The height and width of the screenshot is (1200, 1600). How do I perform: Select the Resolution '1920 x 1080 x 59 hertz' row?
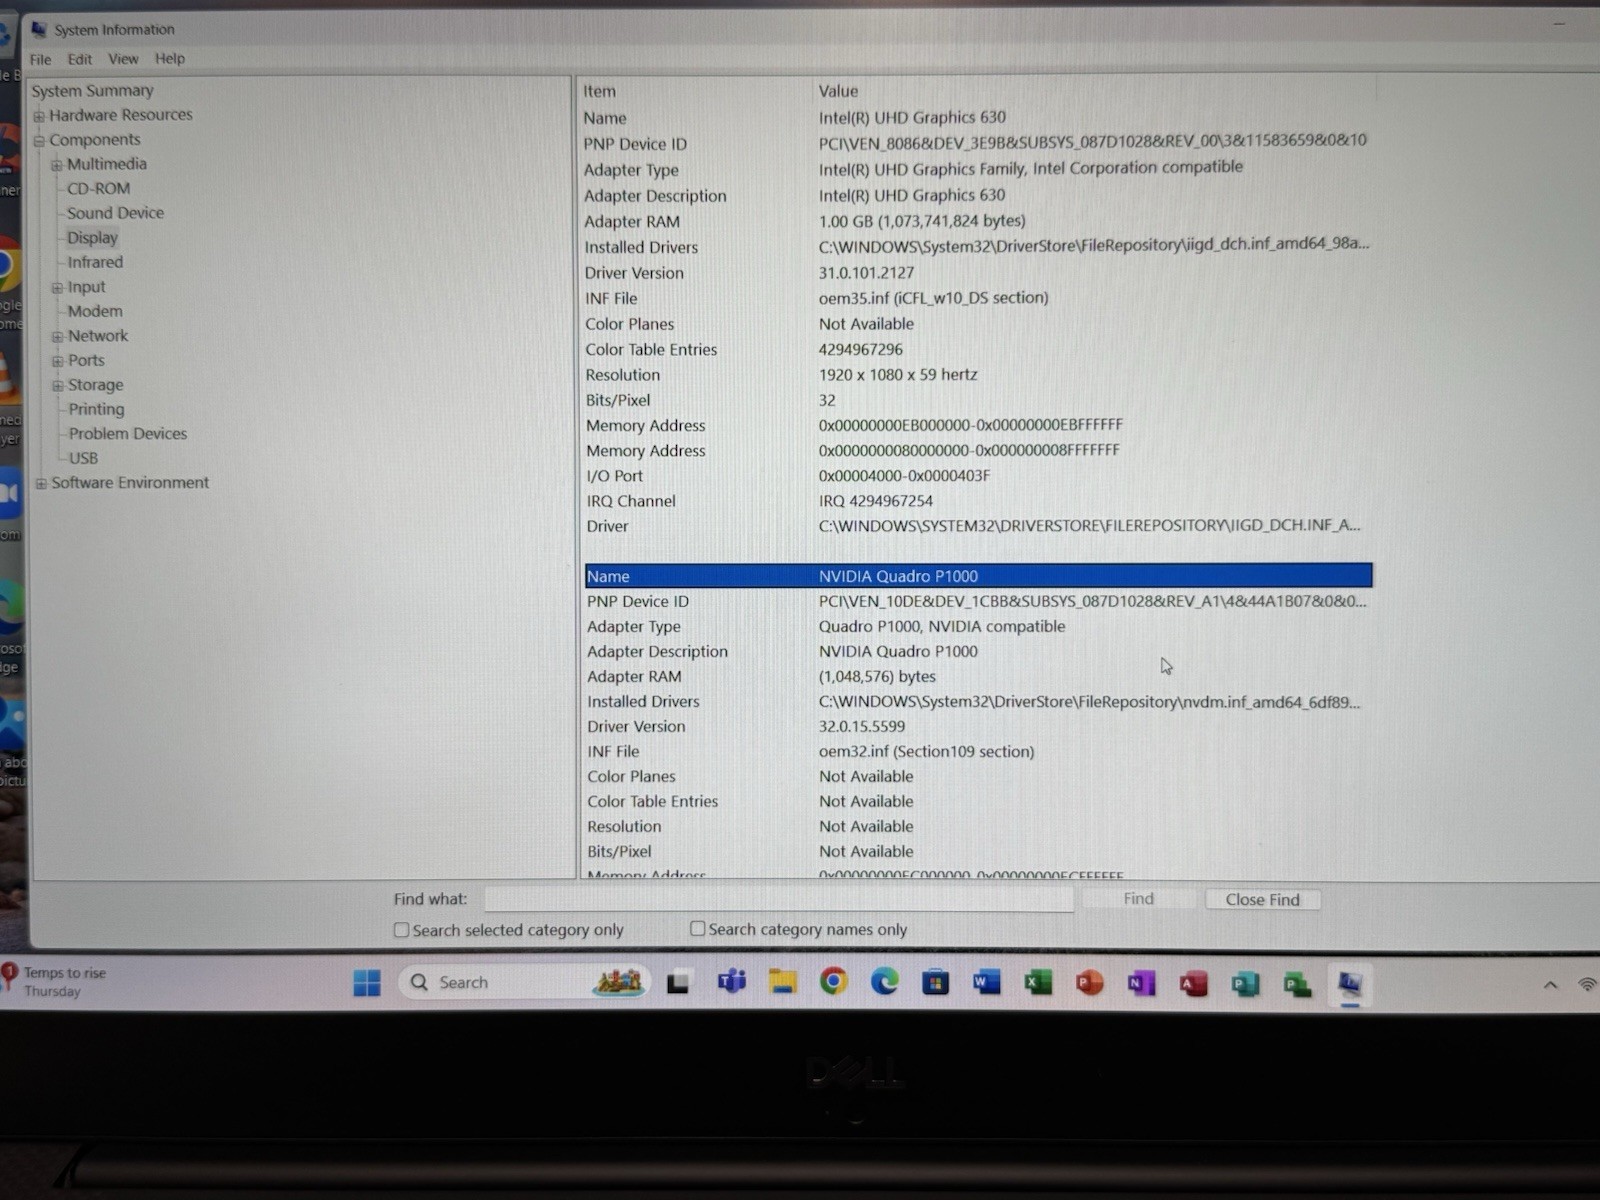click(978, 375)
